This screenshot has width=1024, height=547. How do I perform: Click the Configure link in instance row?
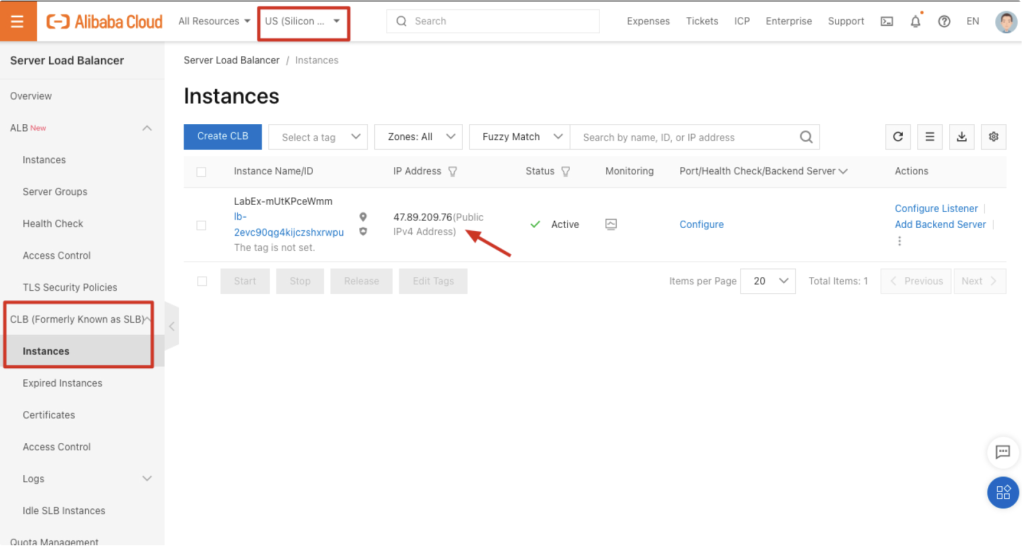point(701,225)
